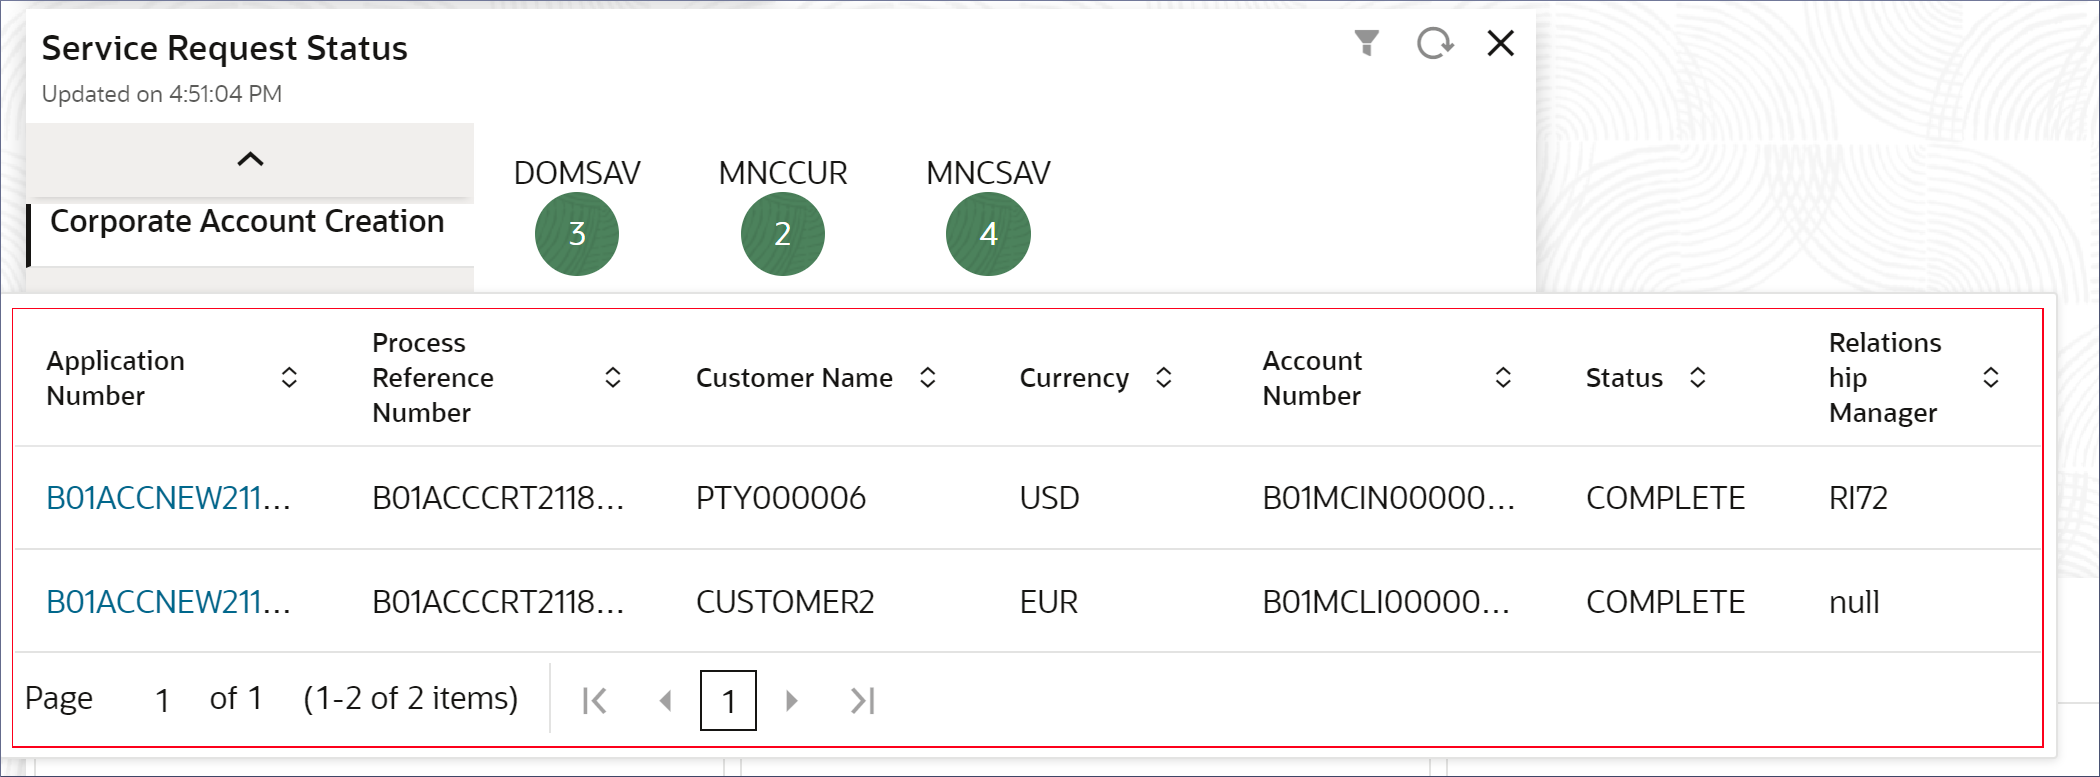The width and height of the screenshot is (2100, 777).
Task: Open the filter icon in header
Action: pos(1366,43)
